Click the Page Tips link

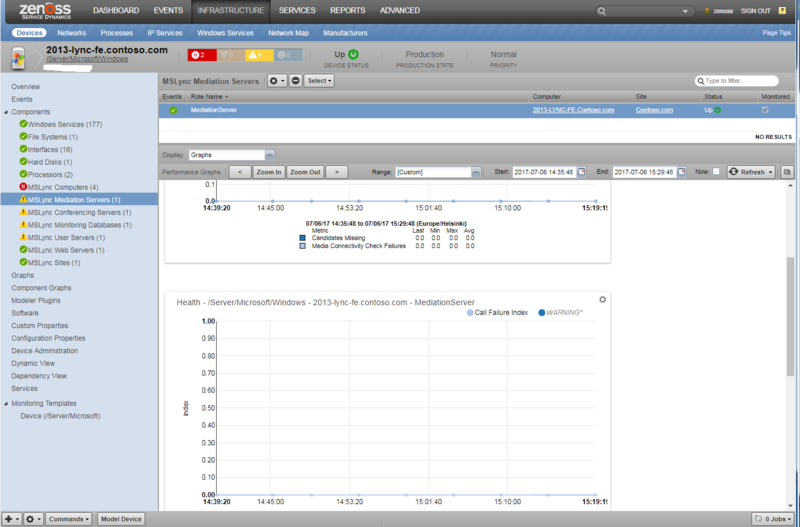point(777,33)
